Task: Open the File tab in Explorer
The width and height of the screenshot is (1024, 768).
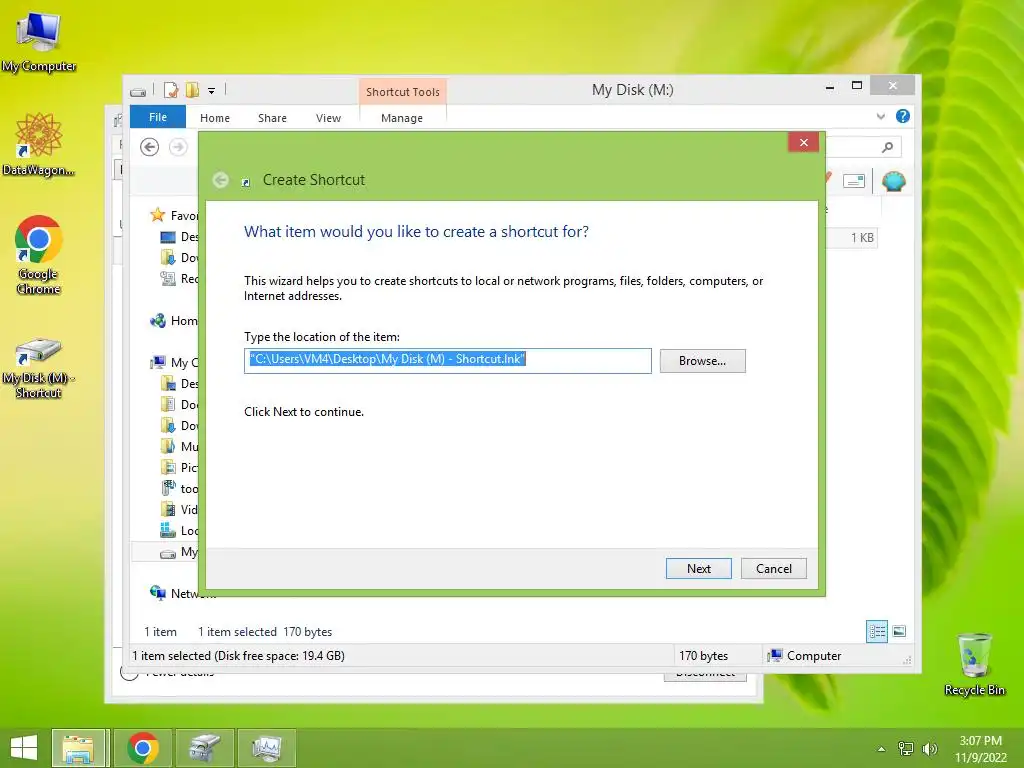Action: click(157, 118)
